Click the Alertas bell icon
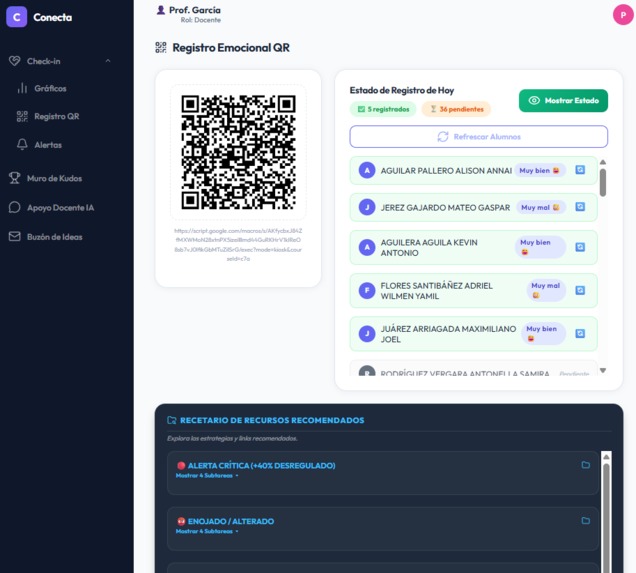 (x=22, y=144)
